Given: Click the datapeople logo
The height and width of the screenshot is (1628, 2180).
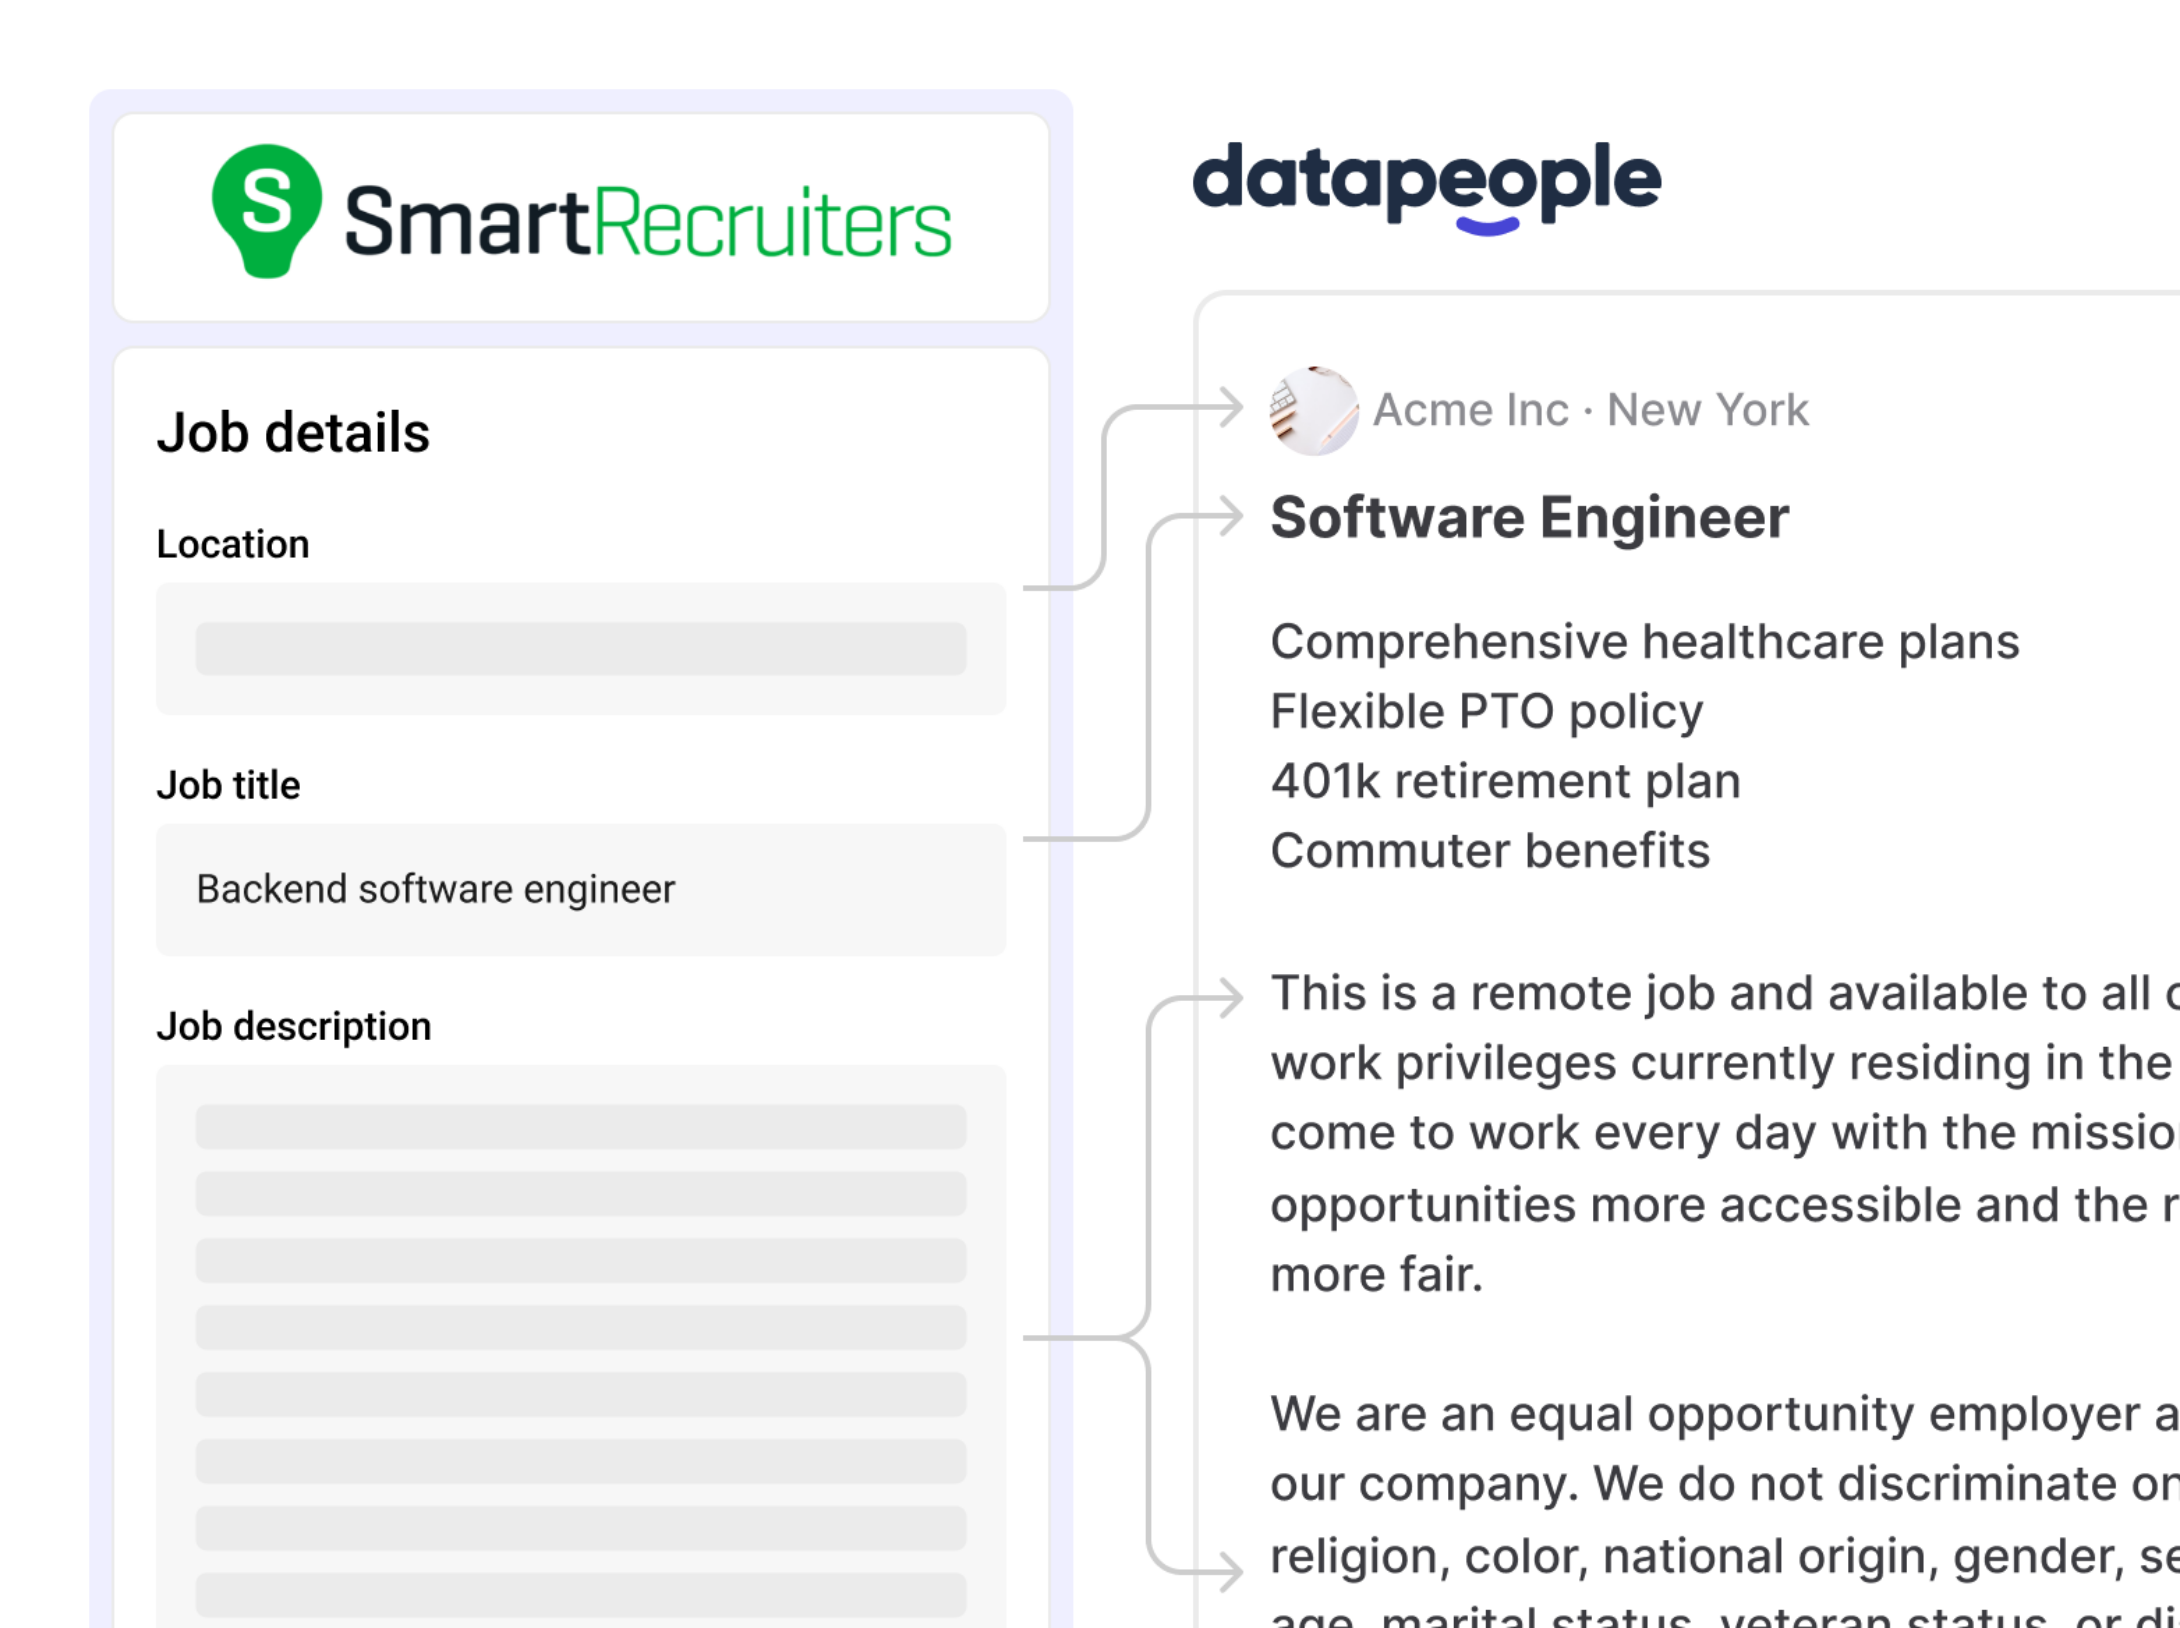Looking at the screenshot, I should [x=1427, y=185].
